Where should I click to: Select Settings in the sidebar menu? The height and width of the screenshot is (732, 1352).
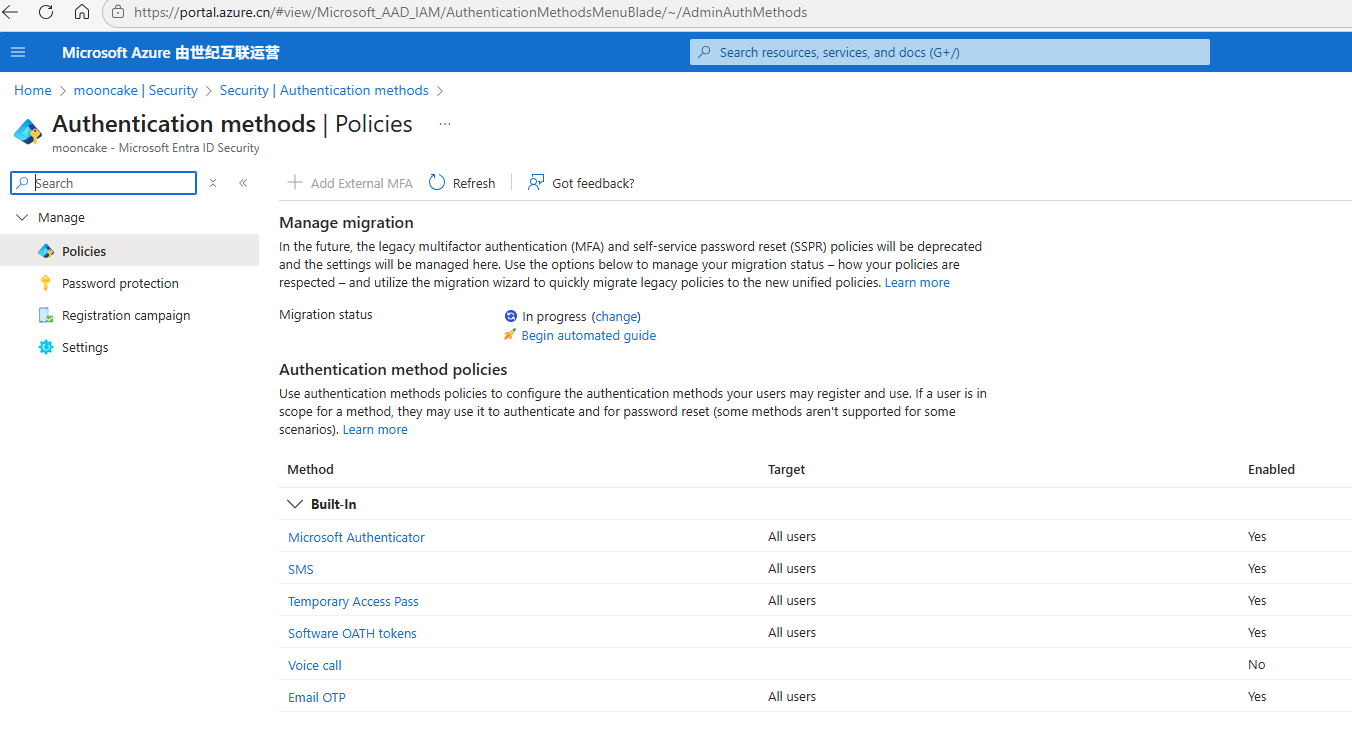click(x=85, y=347)
